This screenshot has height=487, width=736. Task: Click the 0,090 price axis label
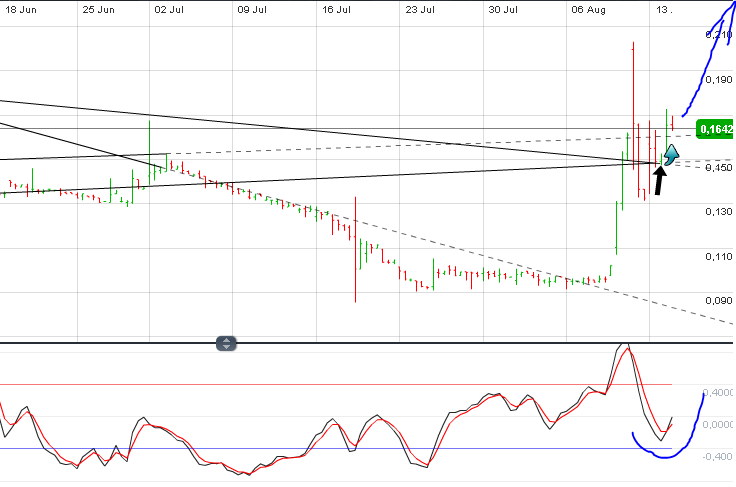coord(719,300)
